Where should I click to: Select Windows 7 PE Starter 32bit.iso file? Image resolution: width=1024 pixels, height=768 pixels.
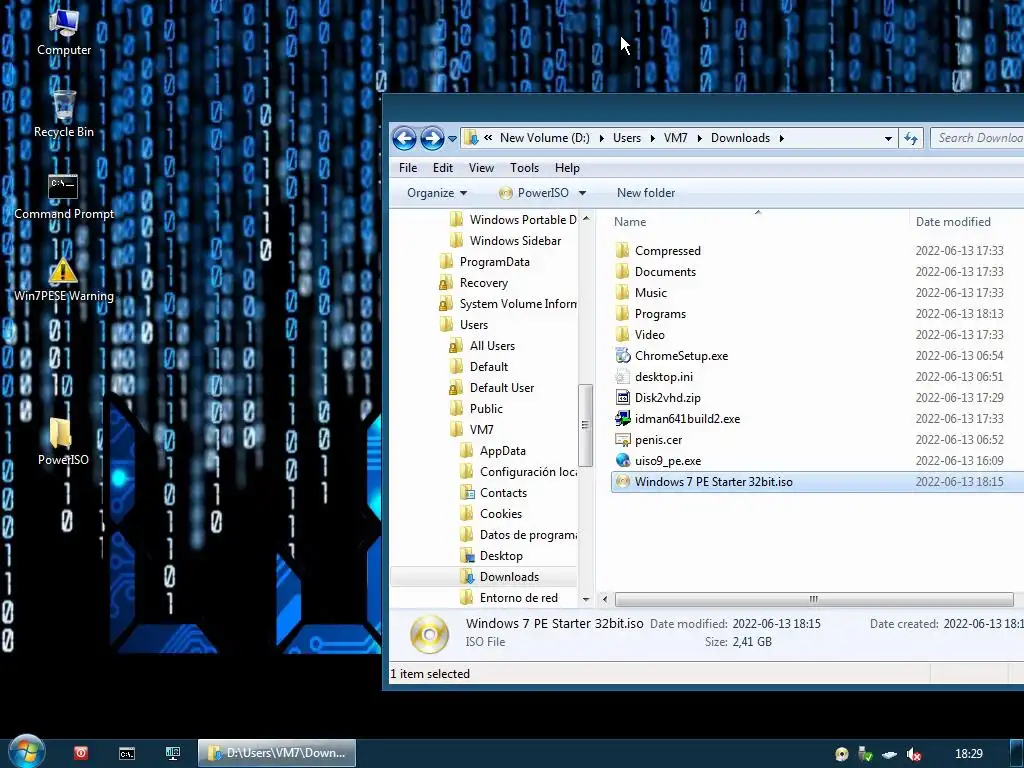click(x=818, y=482)
